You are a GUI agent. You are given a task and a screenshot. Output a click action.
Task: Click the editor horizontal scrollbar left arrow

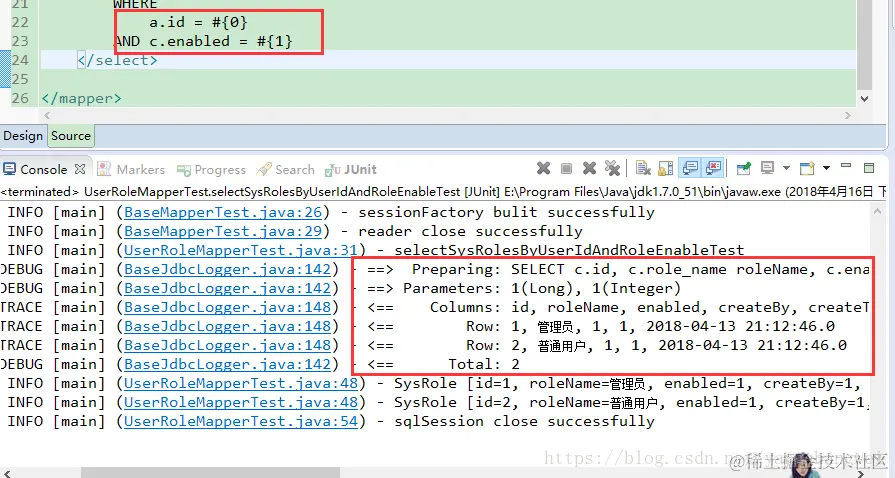click(47, 115)
